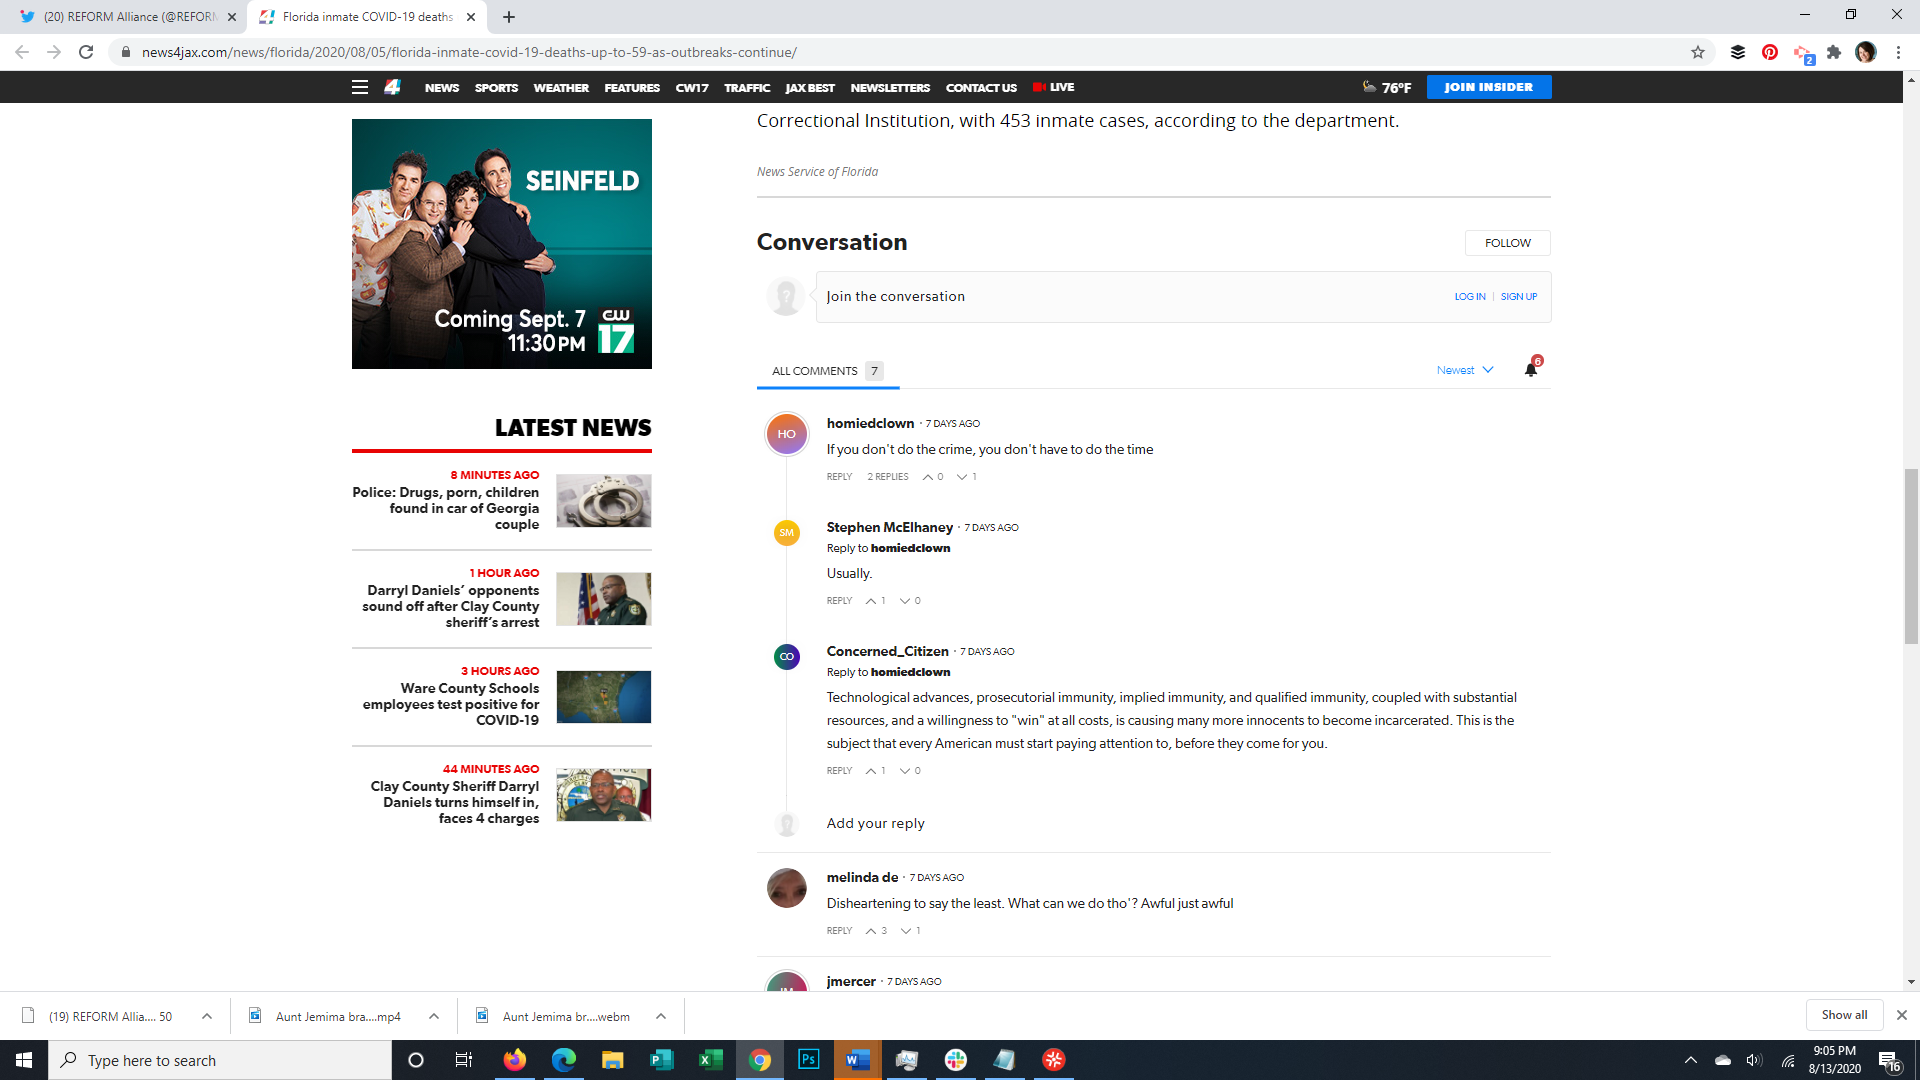Bookmark this page with the star icon
This screenshot has height=1080, width=1920.
pos(1698,52)
